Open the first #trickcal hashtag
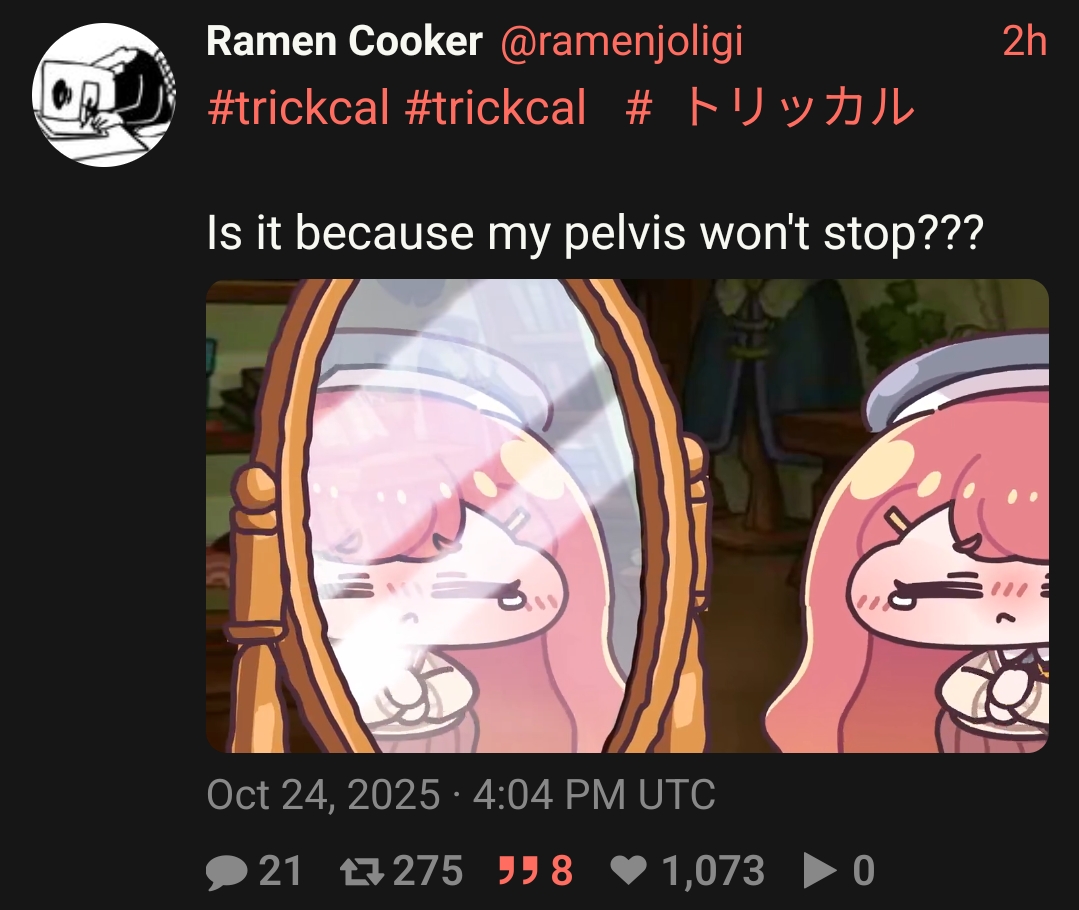Screen dimensions: 1079x910 click(x=298, y=108)
